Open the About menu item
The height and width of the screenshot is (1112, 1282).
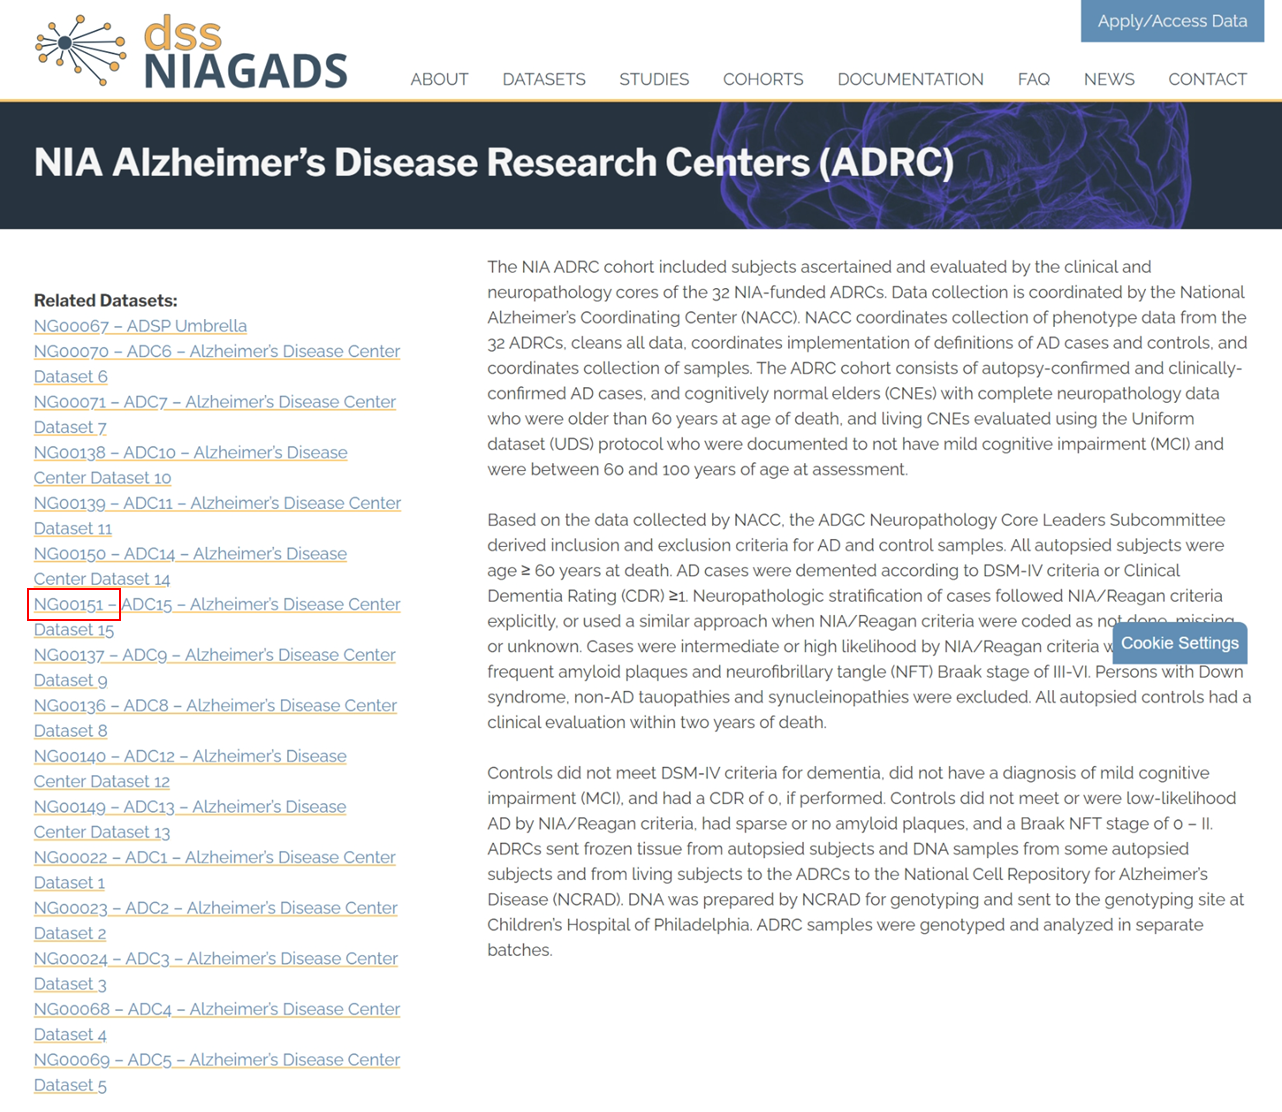(x=439, y=79)
